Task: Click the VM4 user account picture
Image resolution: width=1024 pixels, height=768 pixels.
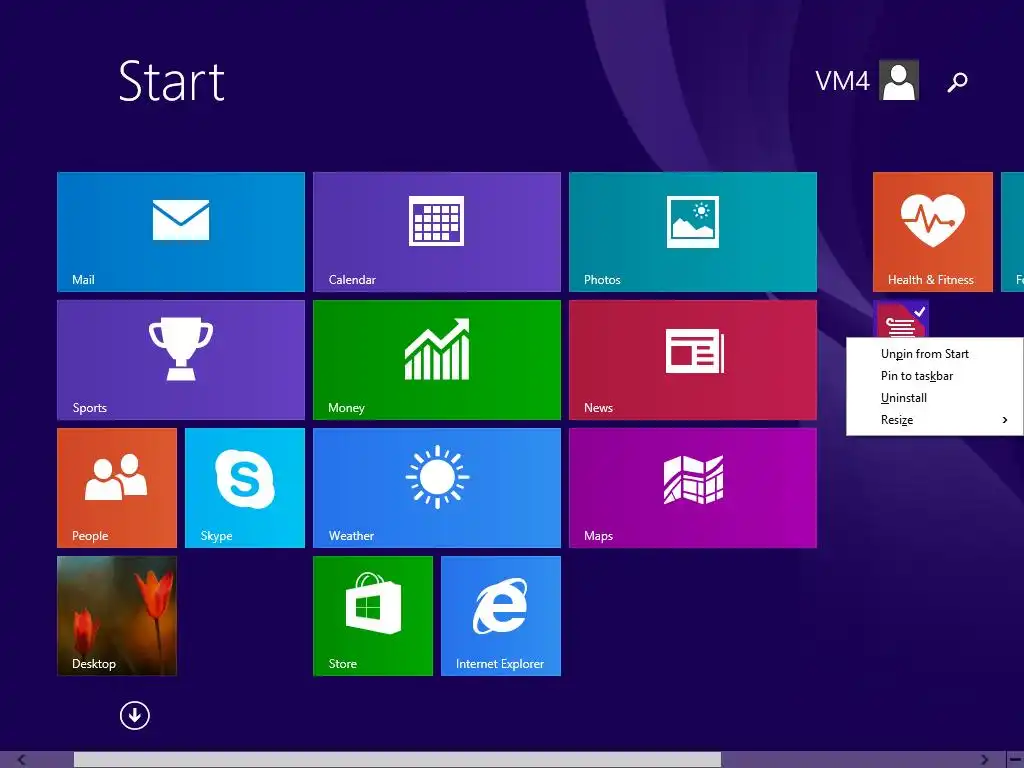Action: tap(899, 80)
